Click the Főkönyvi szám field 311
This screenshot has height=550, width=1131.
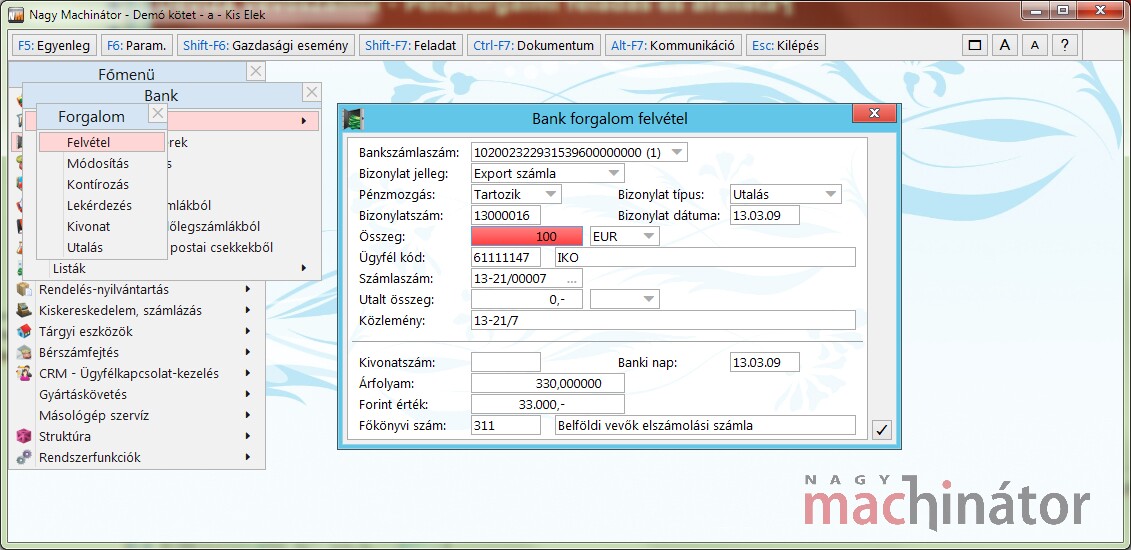506,425
